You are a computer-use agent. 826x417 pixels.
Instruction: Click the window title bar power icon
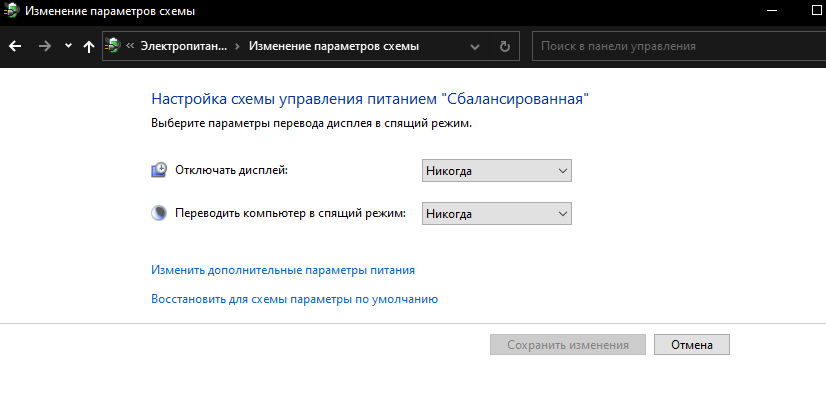coord(11,11)
